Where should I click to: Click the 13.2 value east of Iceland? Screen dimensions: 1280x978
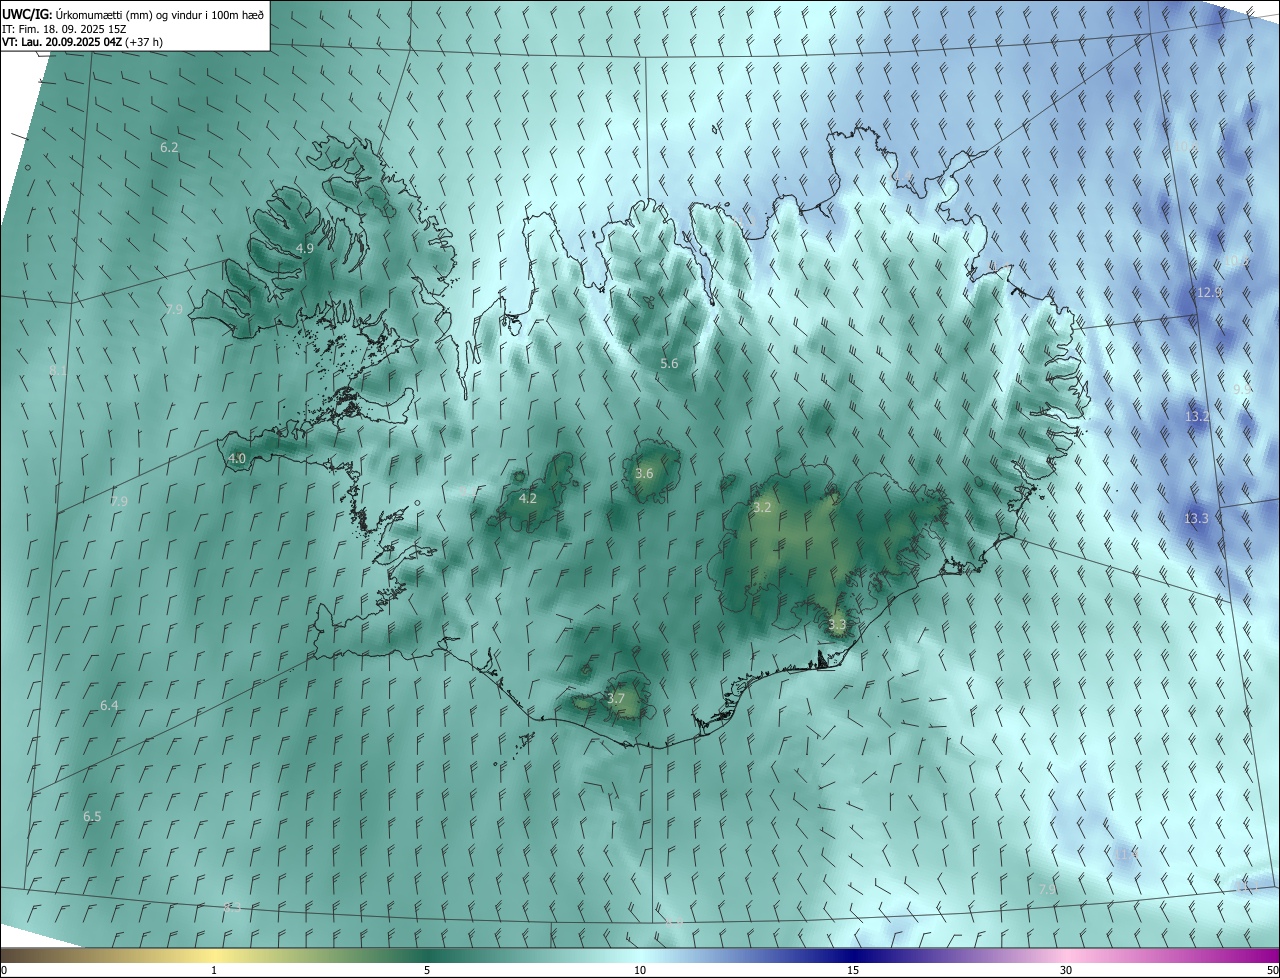[x=1197, y=417]
